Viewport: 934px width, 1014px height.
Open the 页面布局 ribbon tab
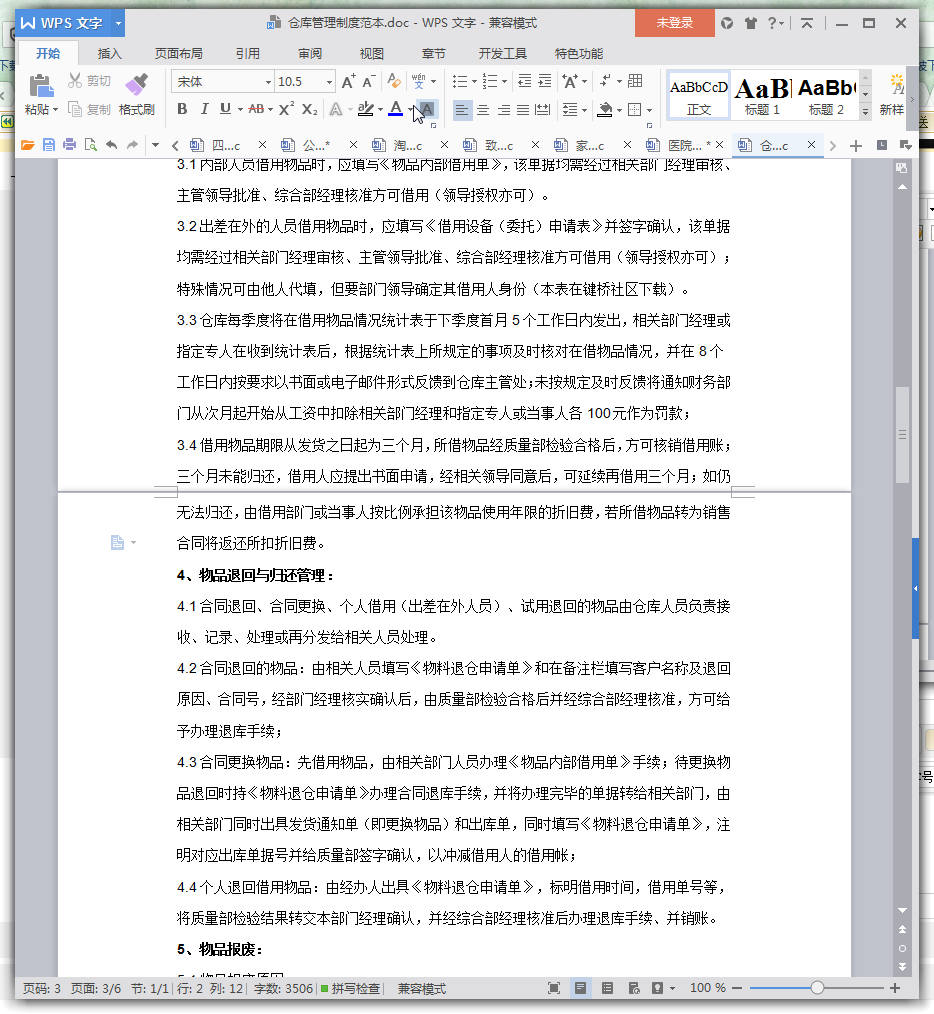pos(179,54)
